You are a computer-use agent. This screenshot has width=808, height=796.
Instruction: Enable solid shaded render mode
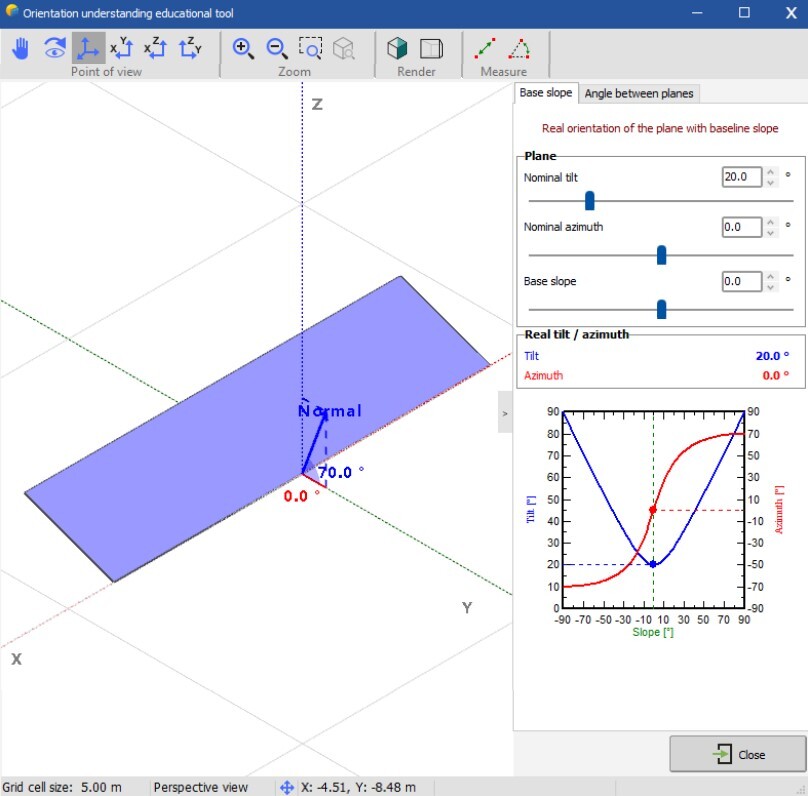[x=398, y=48]
